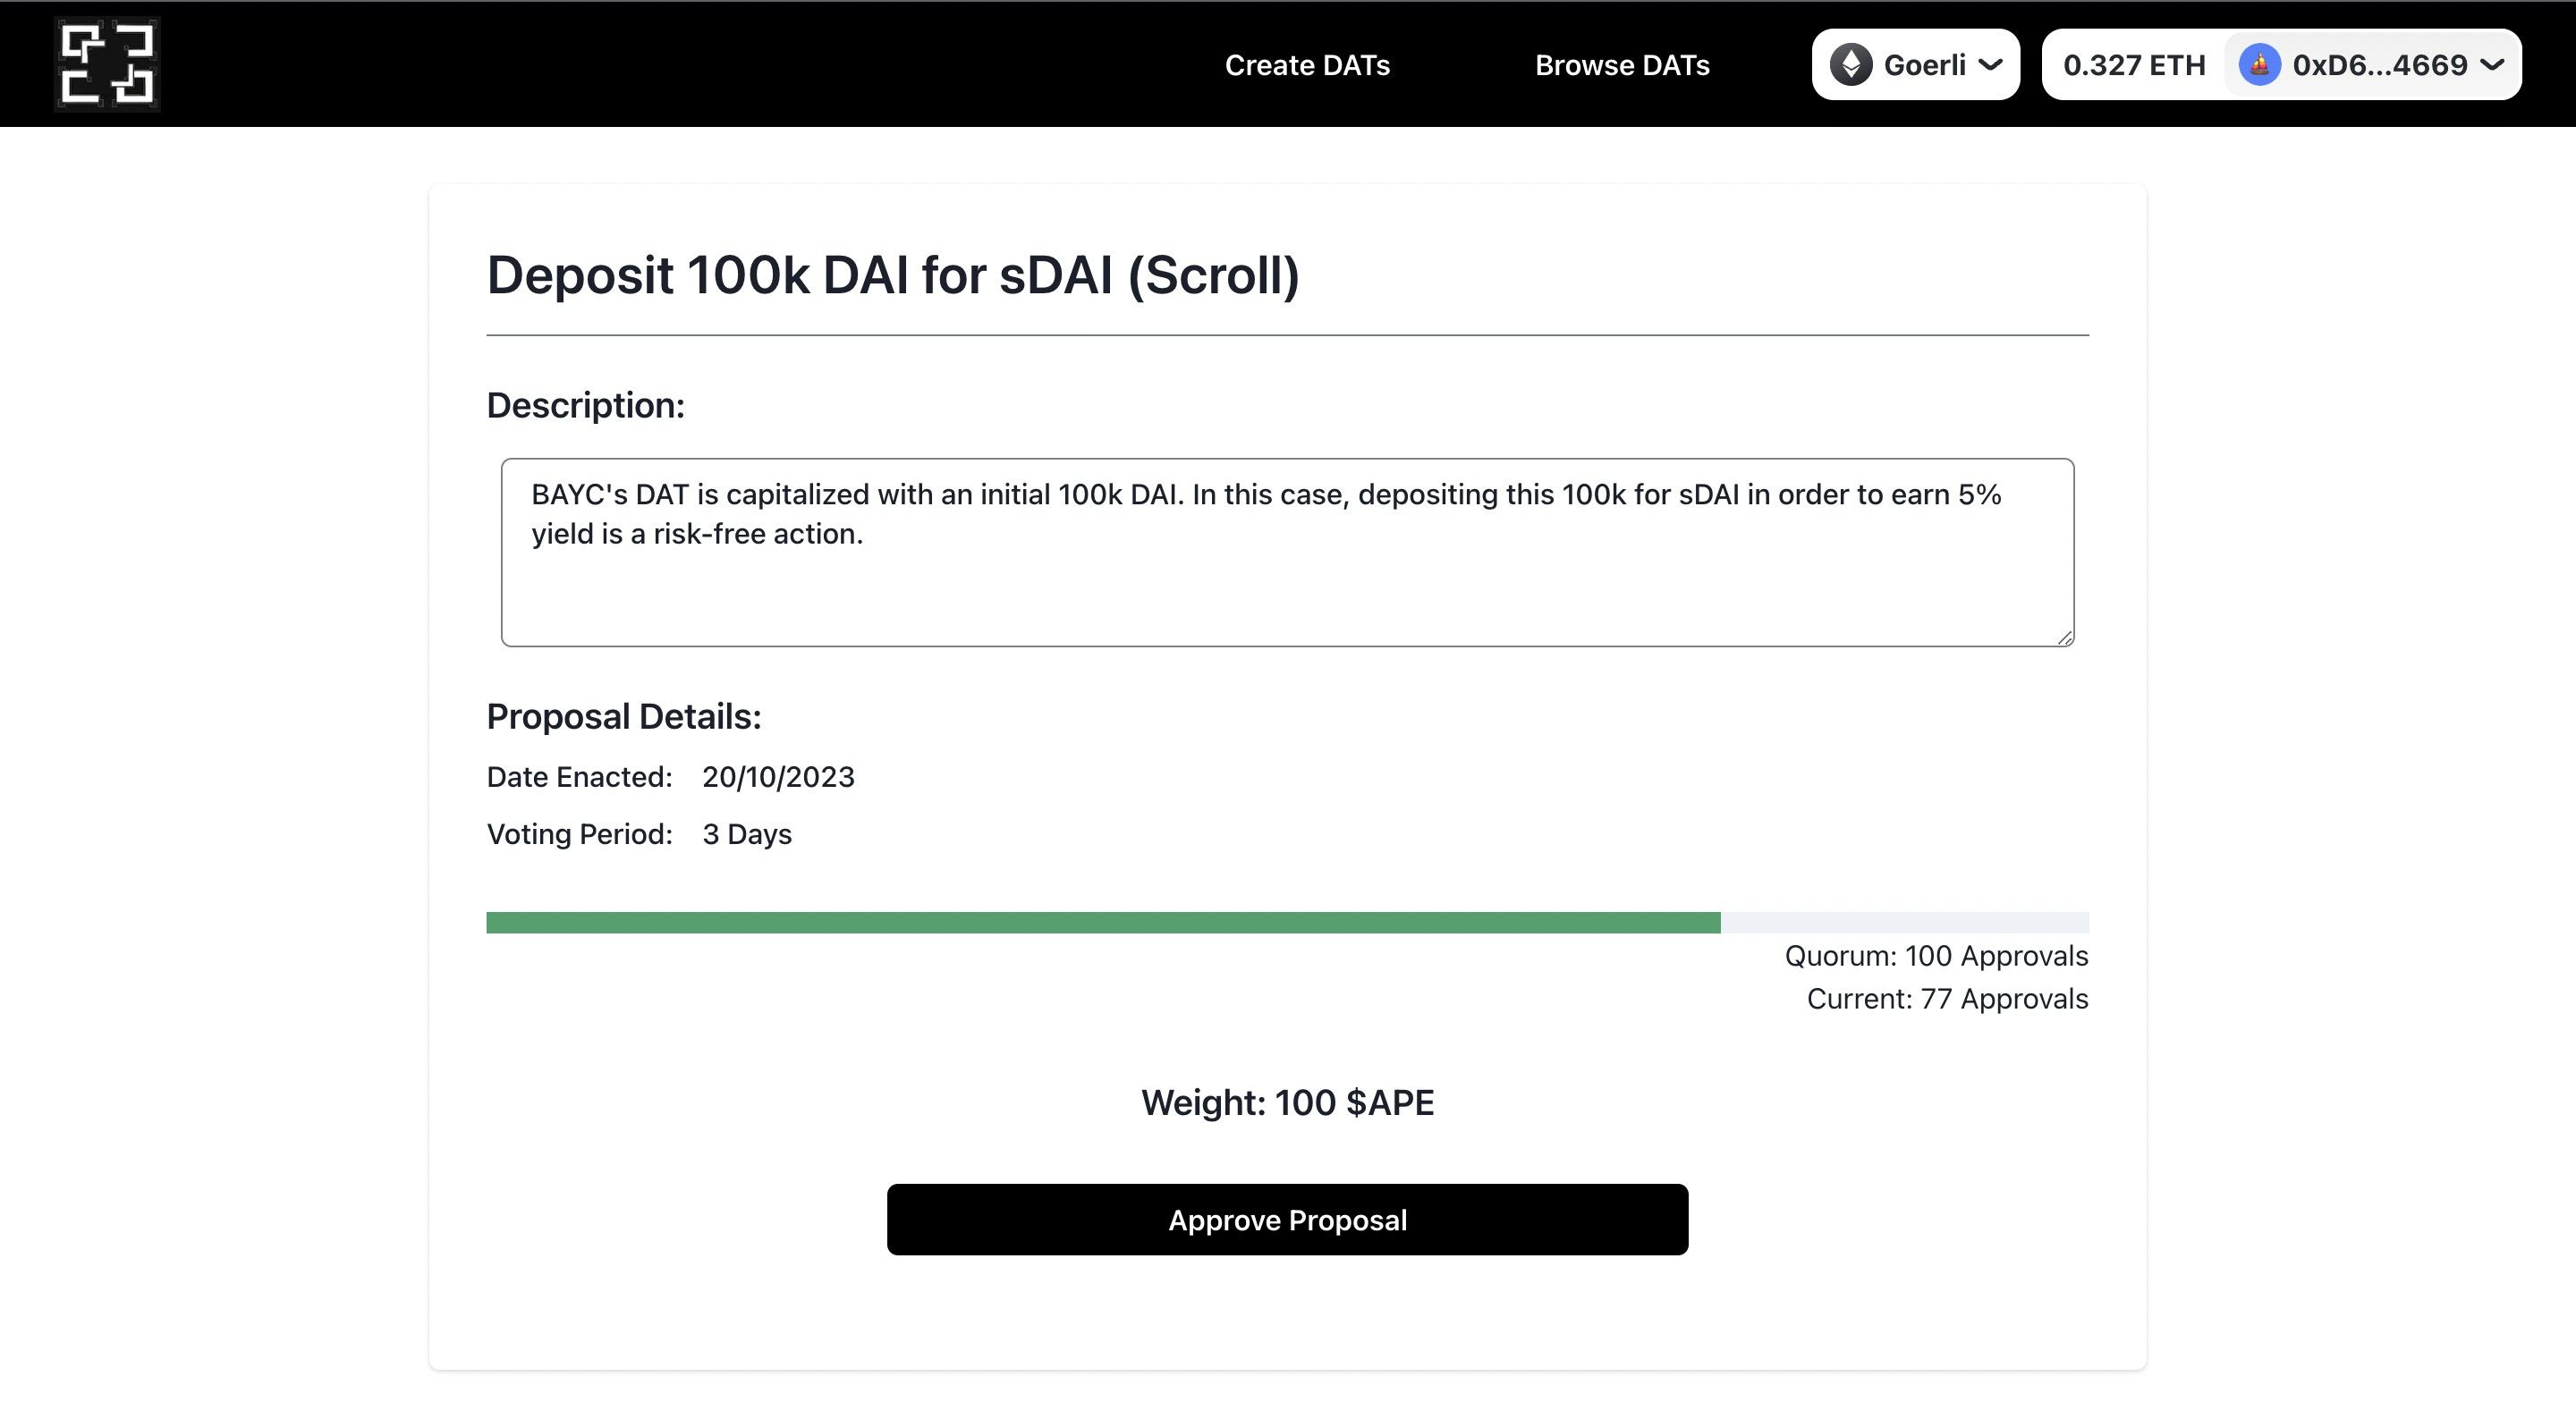Click the Approve Proposal button
This screenshot has width=2576, height=1402.
1287,1219
